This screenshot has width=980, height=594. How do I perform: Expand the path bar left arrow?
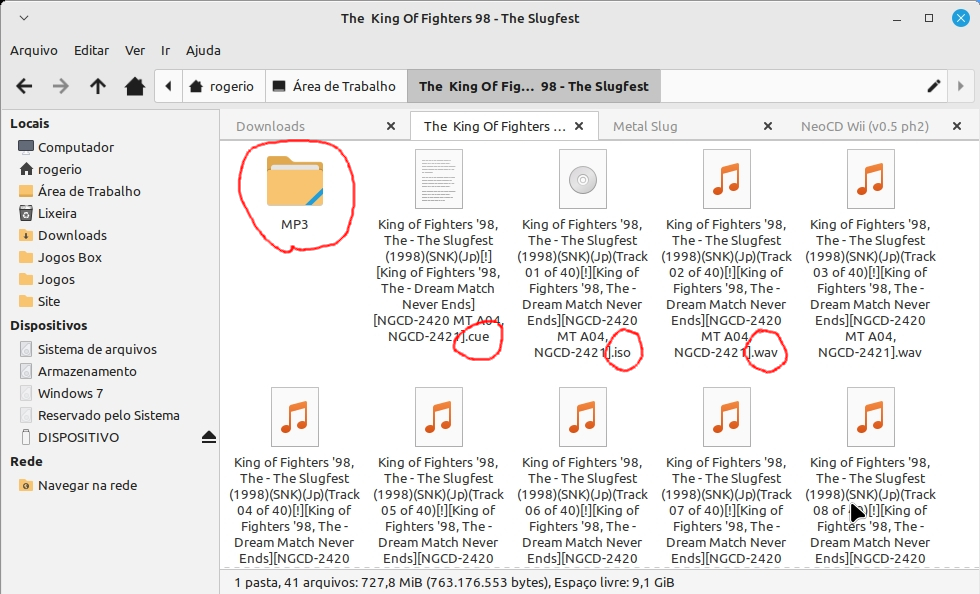point(169,86)
